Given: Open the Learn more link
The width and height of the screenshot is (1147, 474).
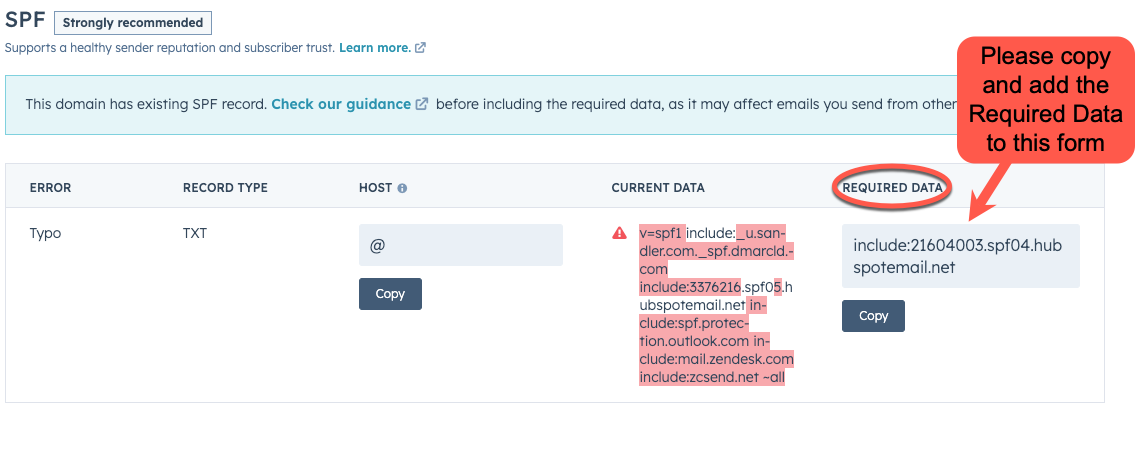Looking at the screenshot, I should pos(374,47).
